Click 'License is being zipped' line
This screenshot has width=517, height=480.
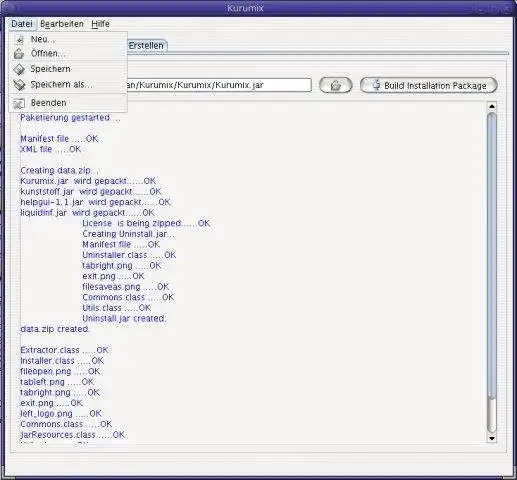pyautogui.click(x=146, y=223)
